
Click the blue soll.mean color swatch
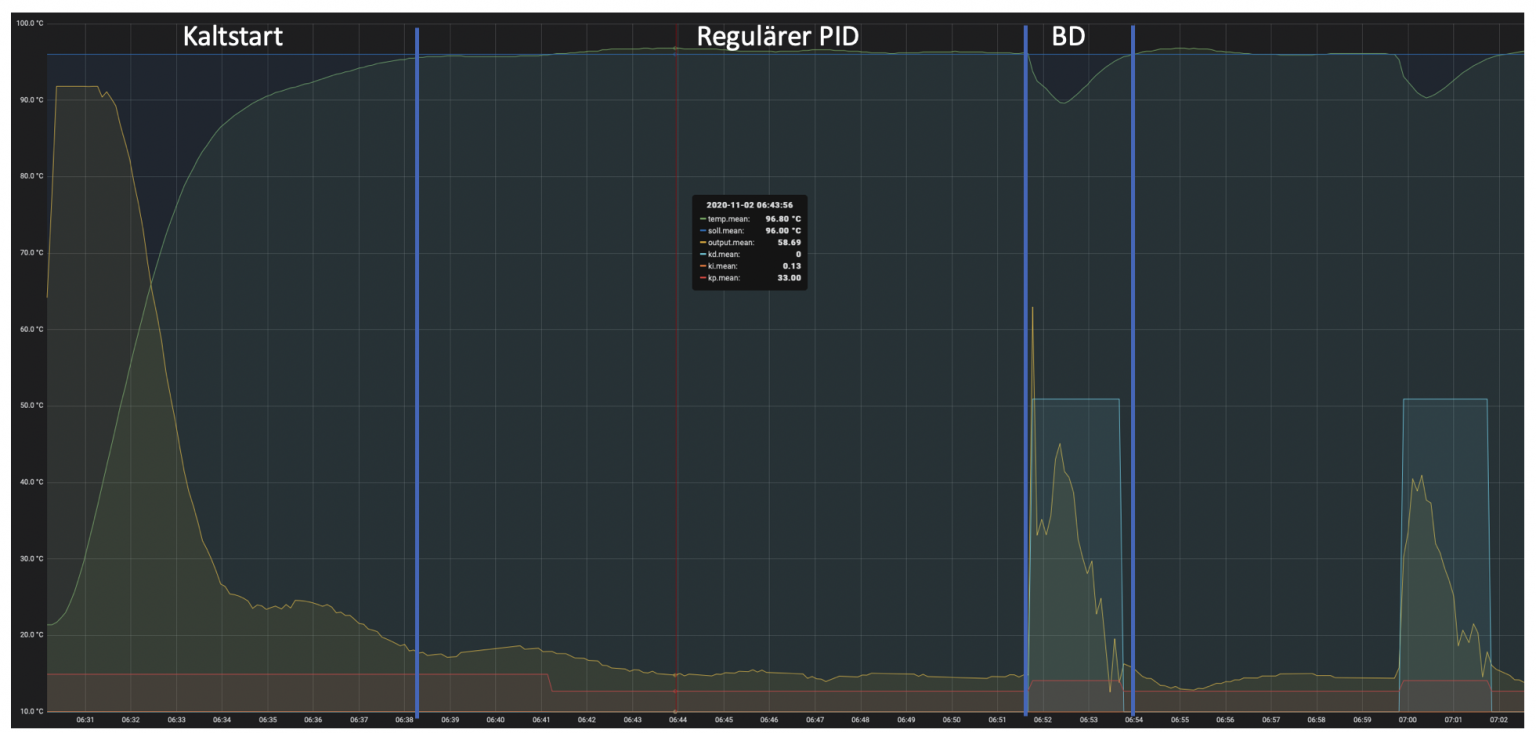click(x=702, y=230)
